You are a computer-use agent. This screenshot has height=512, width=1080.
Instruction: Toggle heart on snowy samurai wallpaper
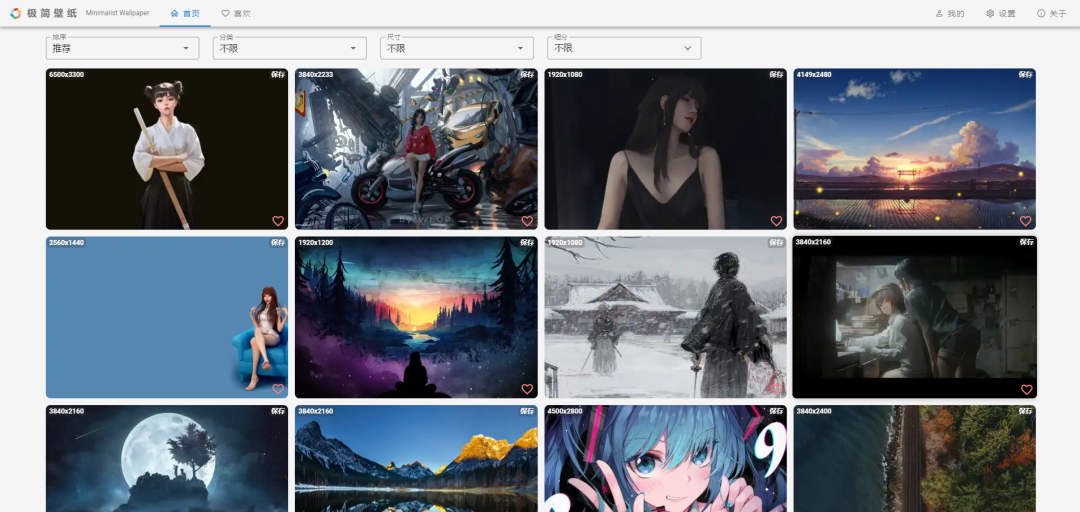776,389
